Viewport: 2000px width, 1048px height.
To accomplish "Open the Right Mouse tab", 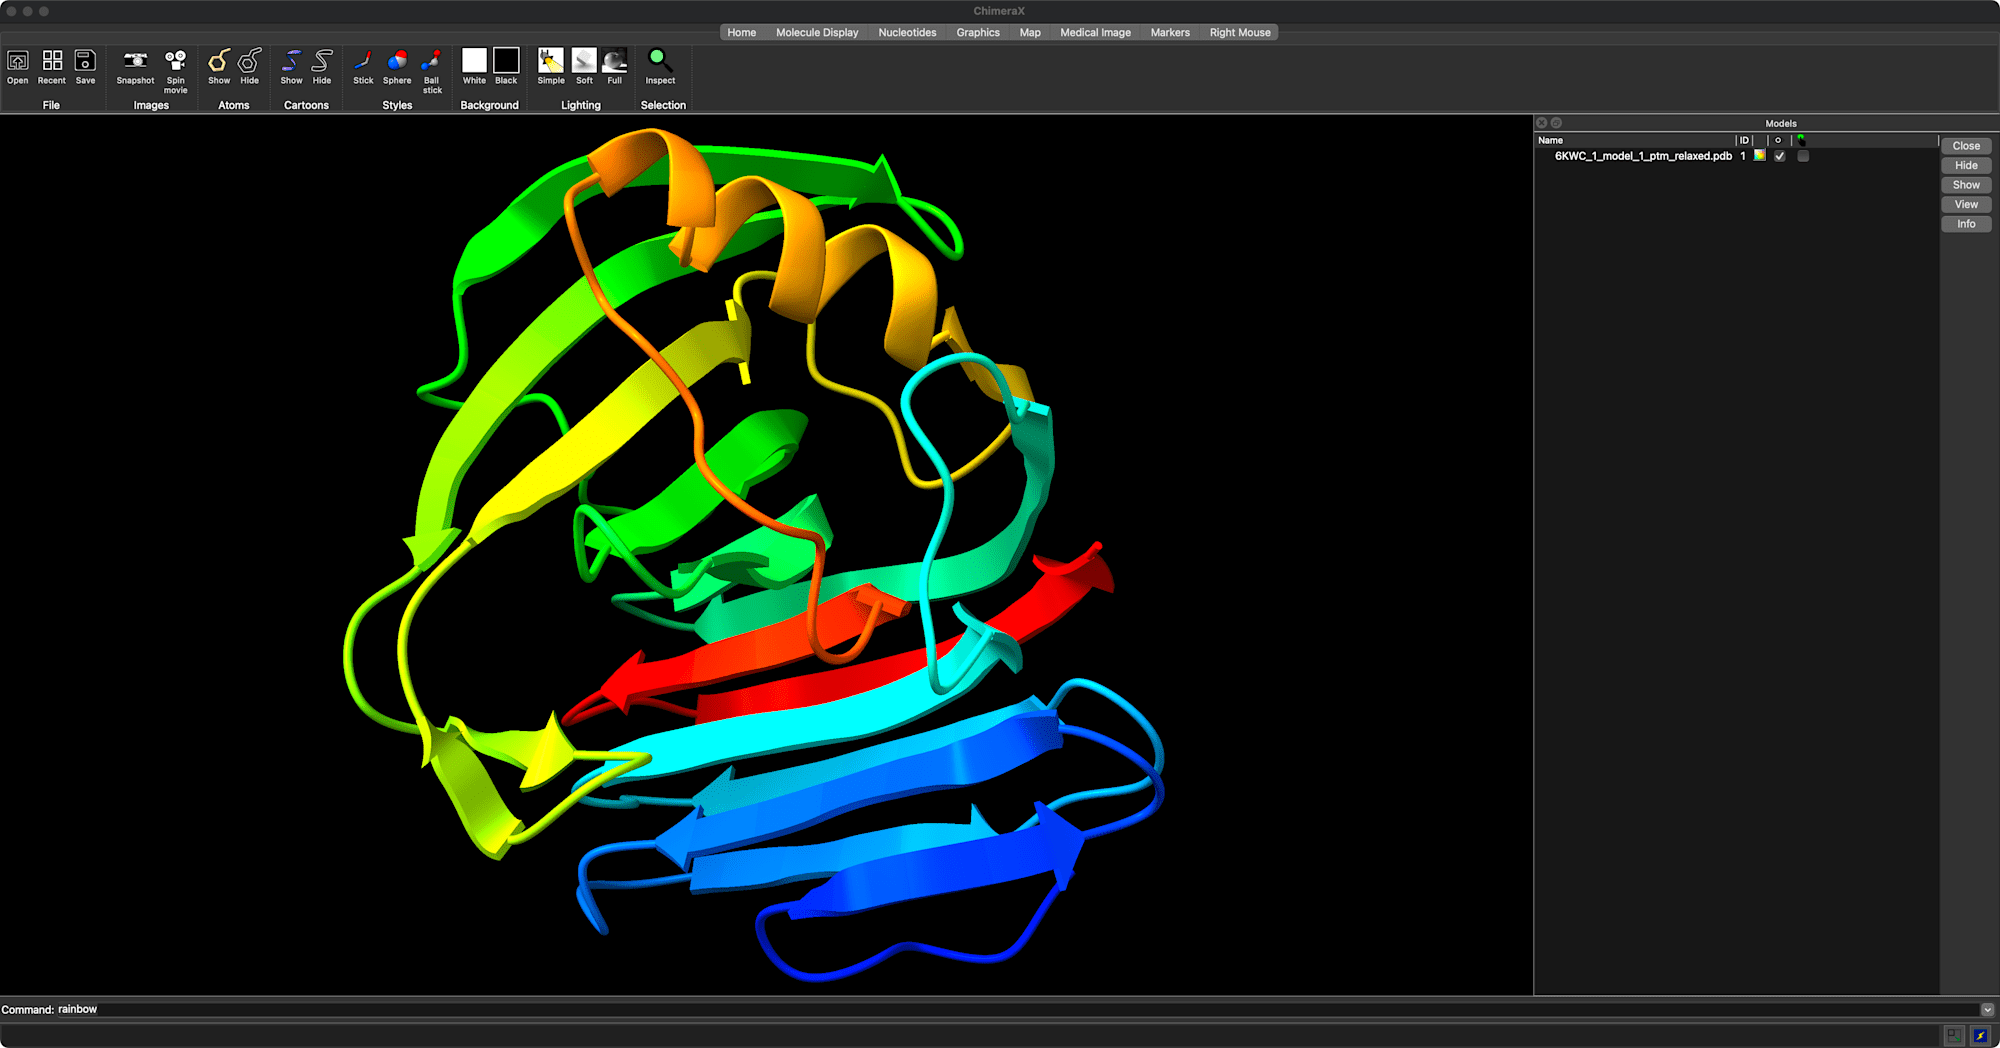I will pyautogui.click(x=1240, y=32).
